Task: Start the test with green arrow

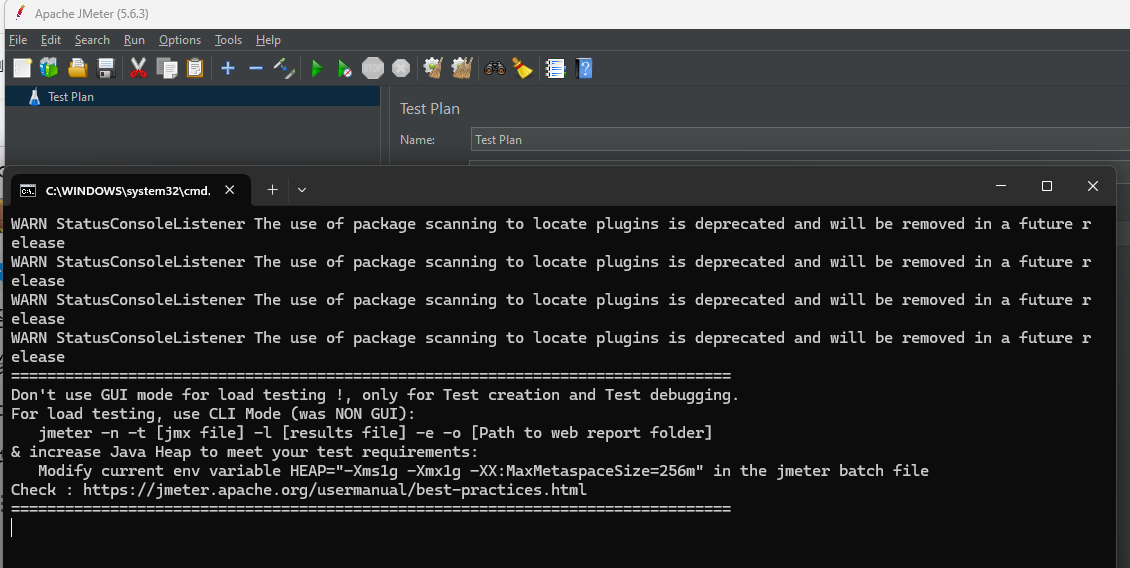Action: [x=316, y=68]
